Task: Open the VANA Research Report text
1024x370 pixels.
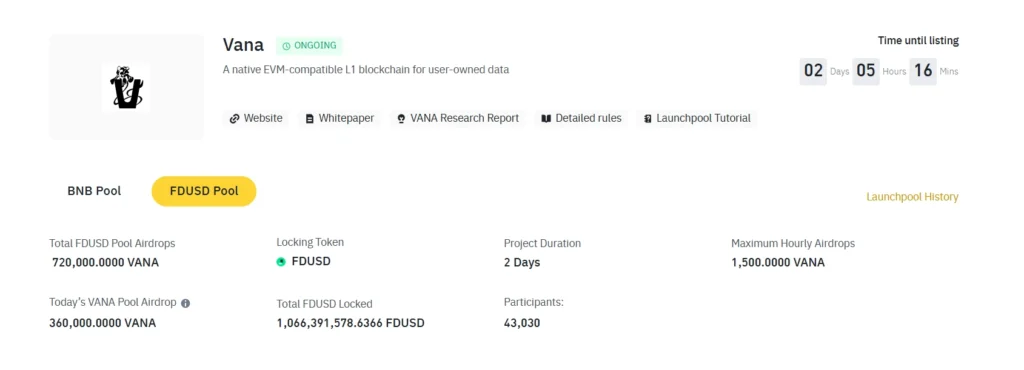Action: pos(464,119)
